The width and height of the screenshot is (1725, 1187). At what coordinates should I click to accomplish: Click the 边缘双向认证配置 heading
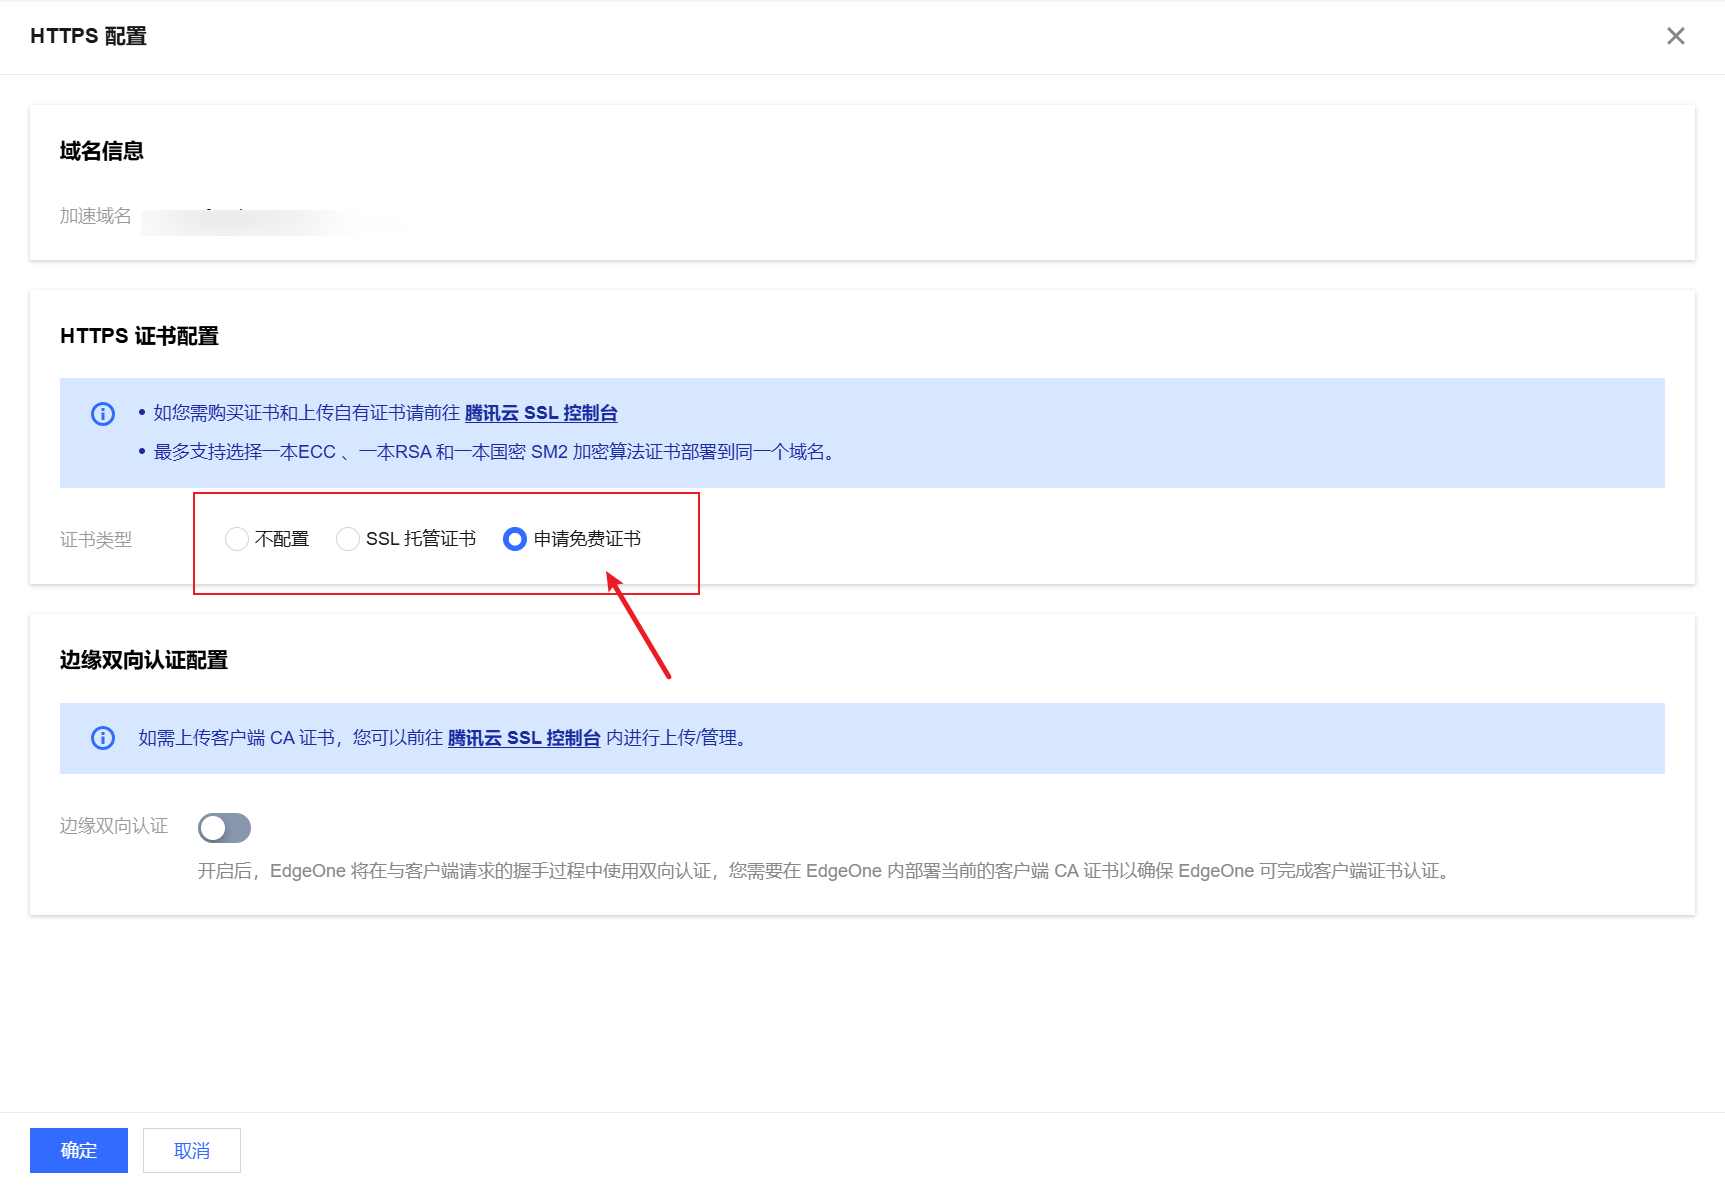pyautogui.click(x=144, y=660)
